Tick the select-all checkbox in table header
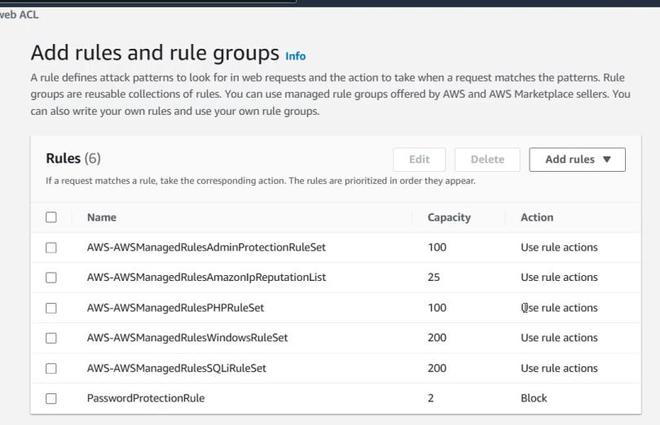The image size is (660, 425). (x=51, y=217)
